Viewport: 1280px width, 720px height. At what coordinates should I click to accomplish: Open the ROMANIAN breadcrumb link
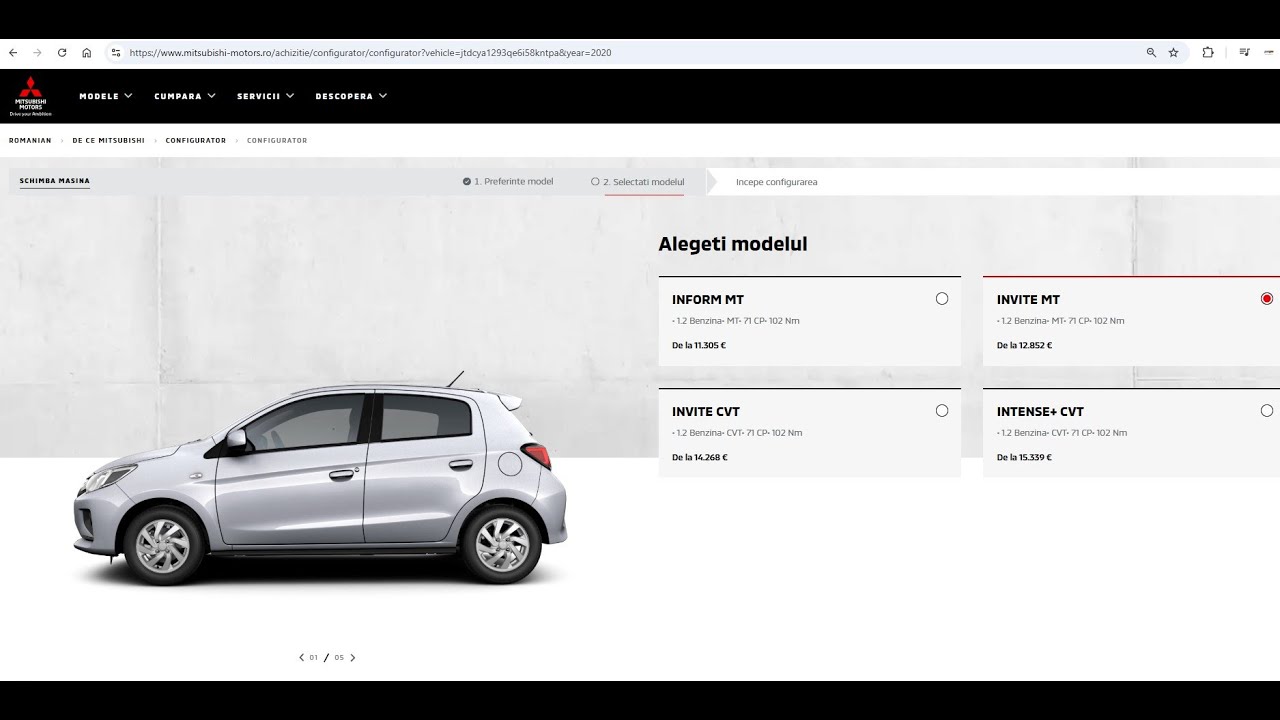tap(30, 141)
